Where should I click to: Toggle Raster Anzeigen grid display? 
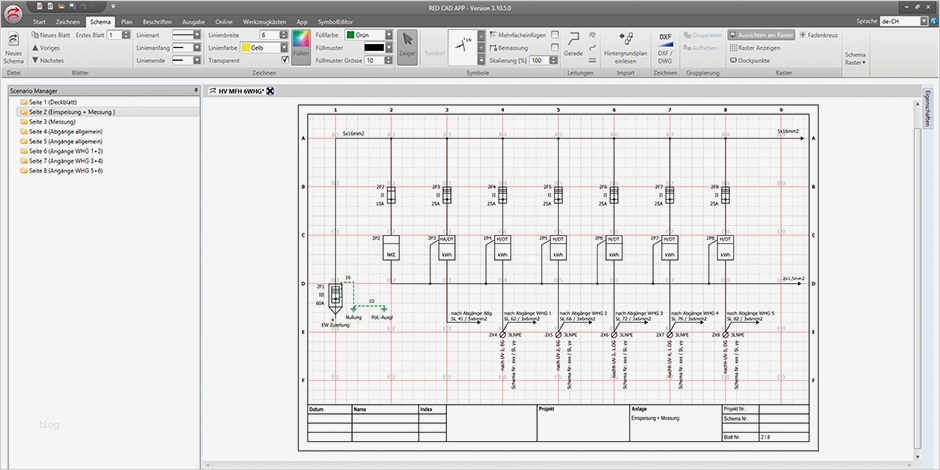755,47
